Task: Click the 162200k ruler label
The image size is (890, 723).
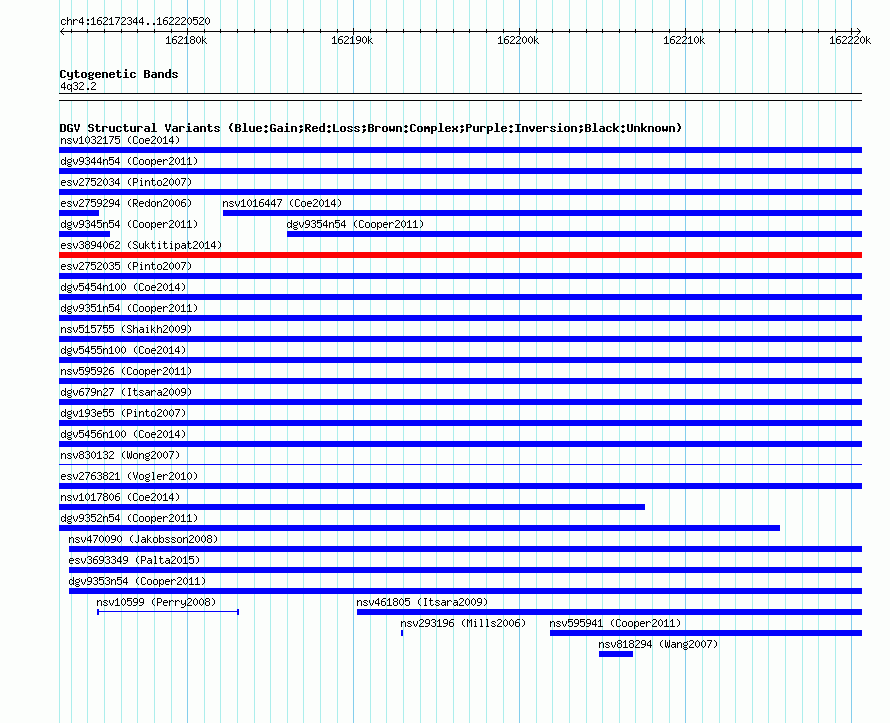Action: 518,40
